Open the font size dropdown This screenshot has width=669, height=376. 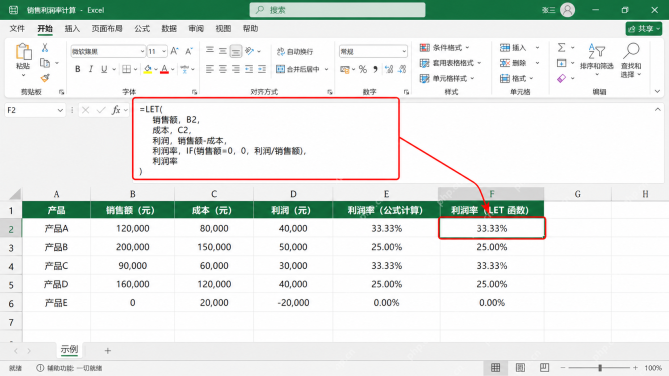(164, 51)
